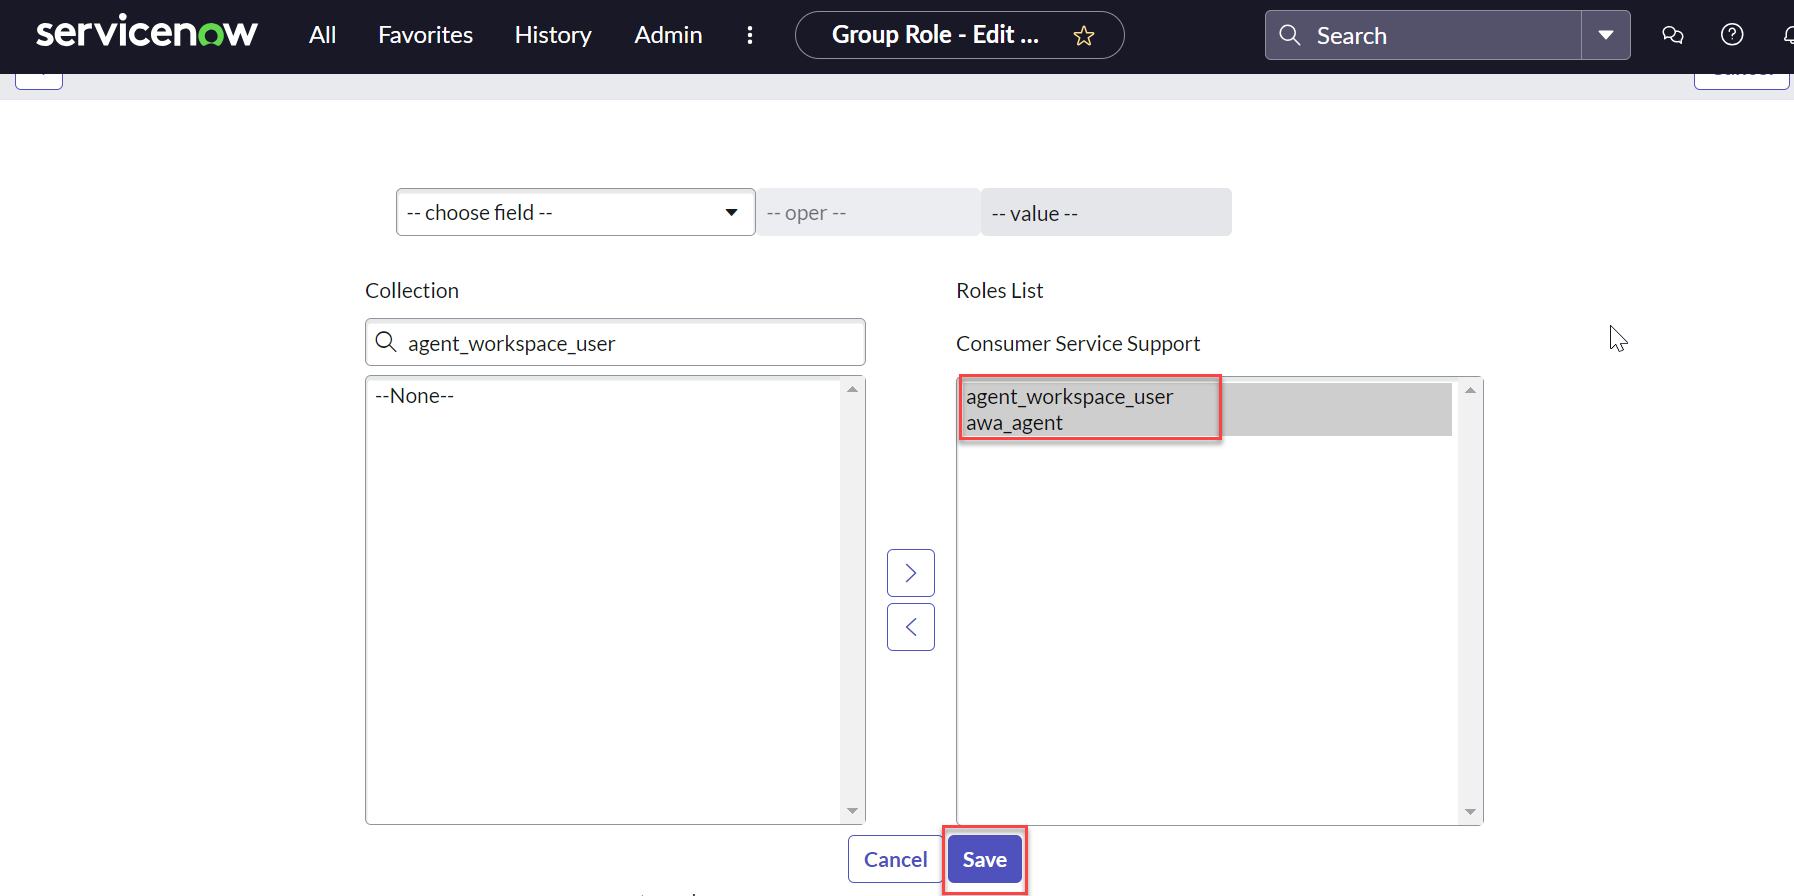
Task: Click the ServiceNow logo
Action: point(147,33)
